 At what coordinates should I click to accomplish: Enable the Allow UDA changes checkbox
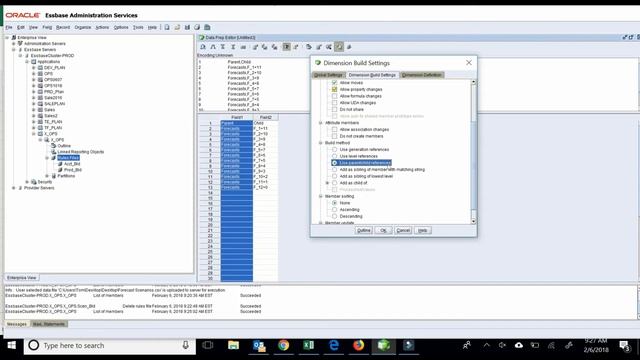(334, 102)
